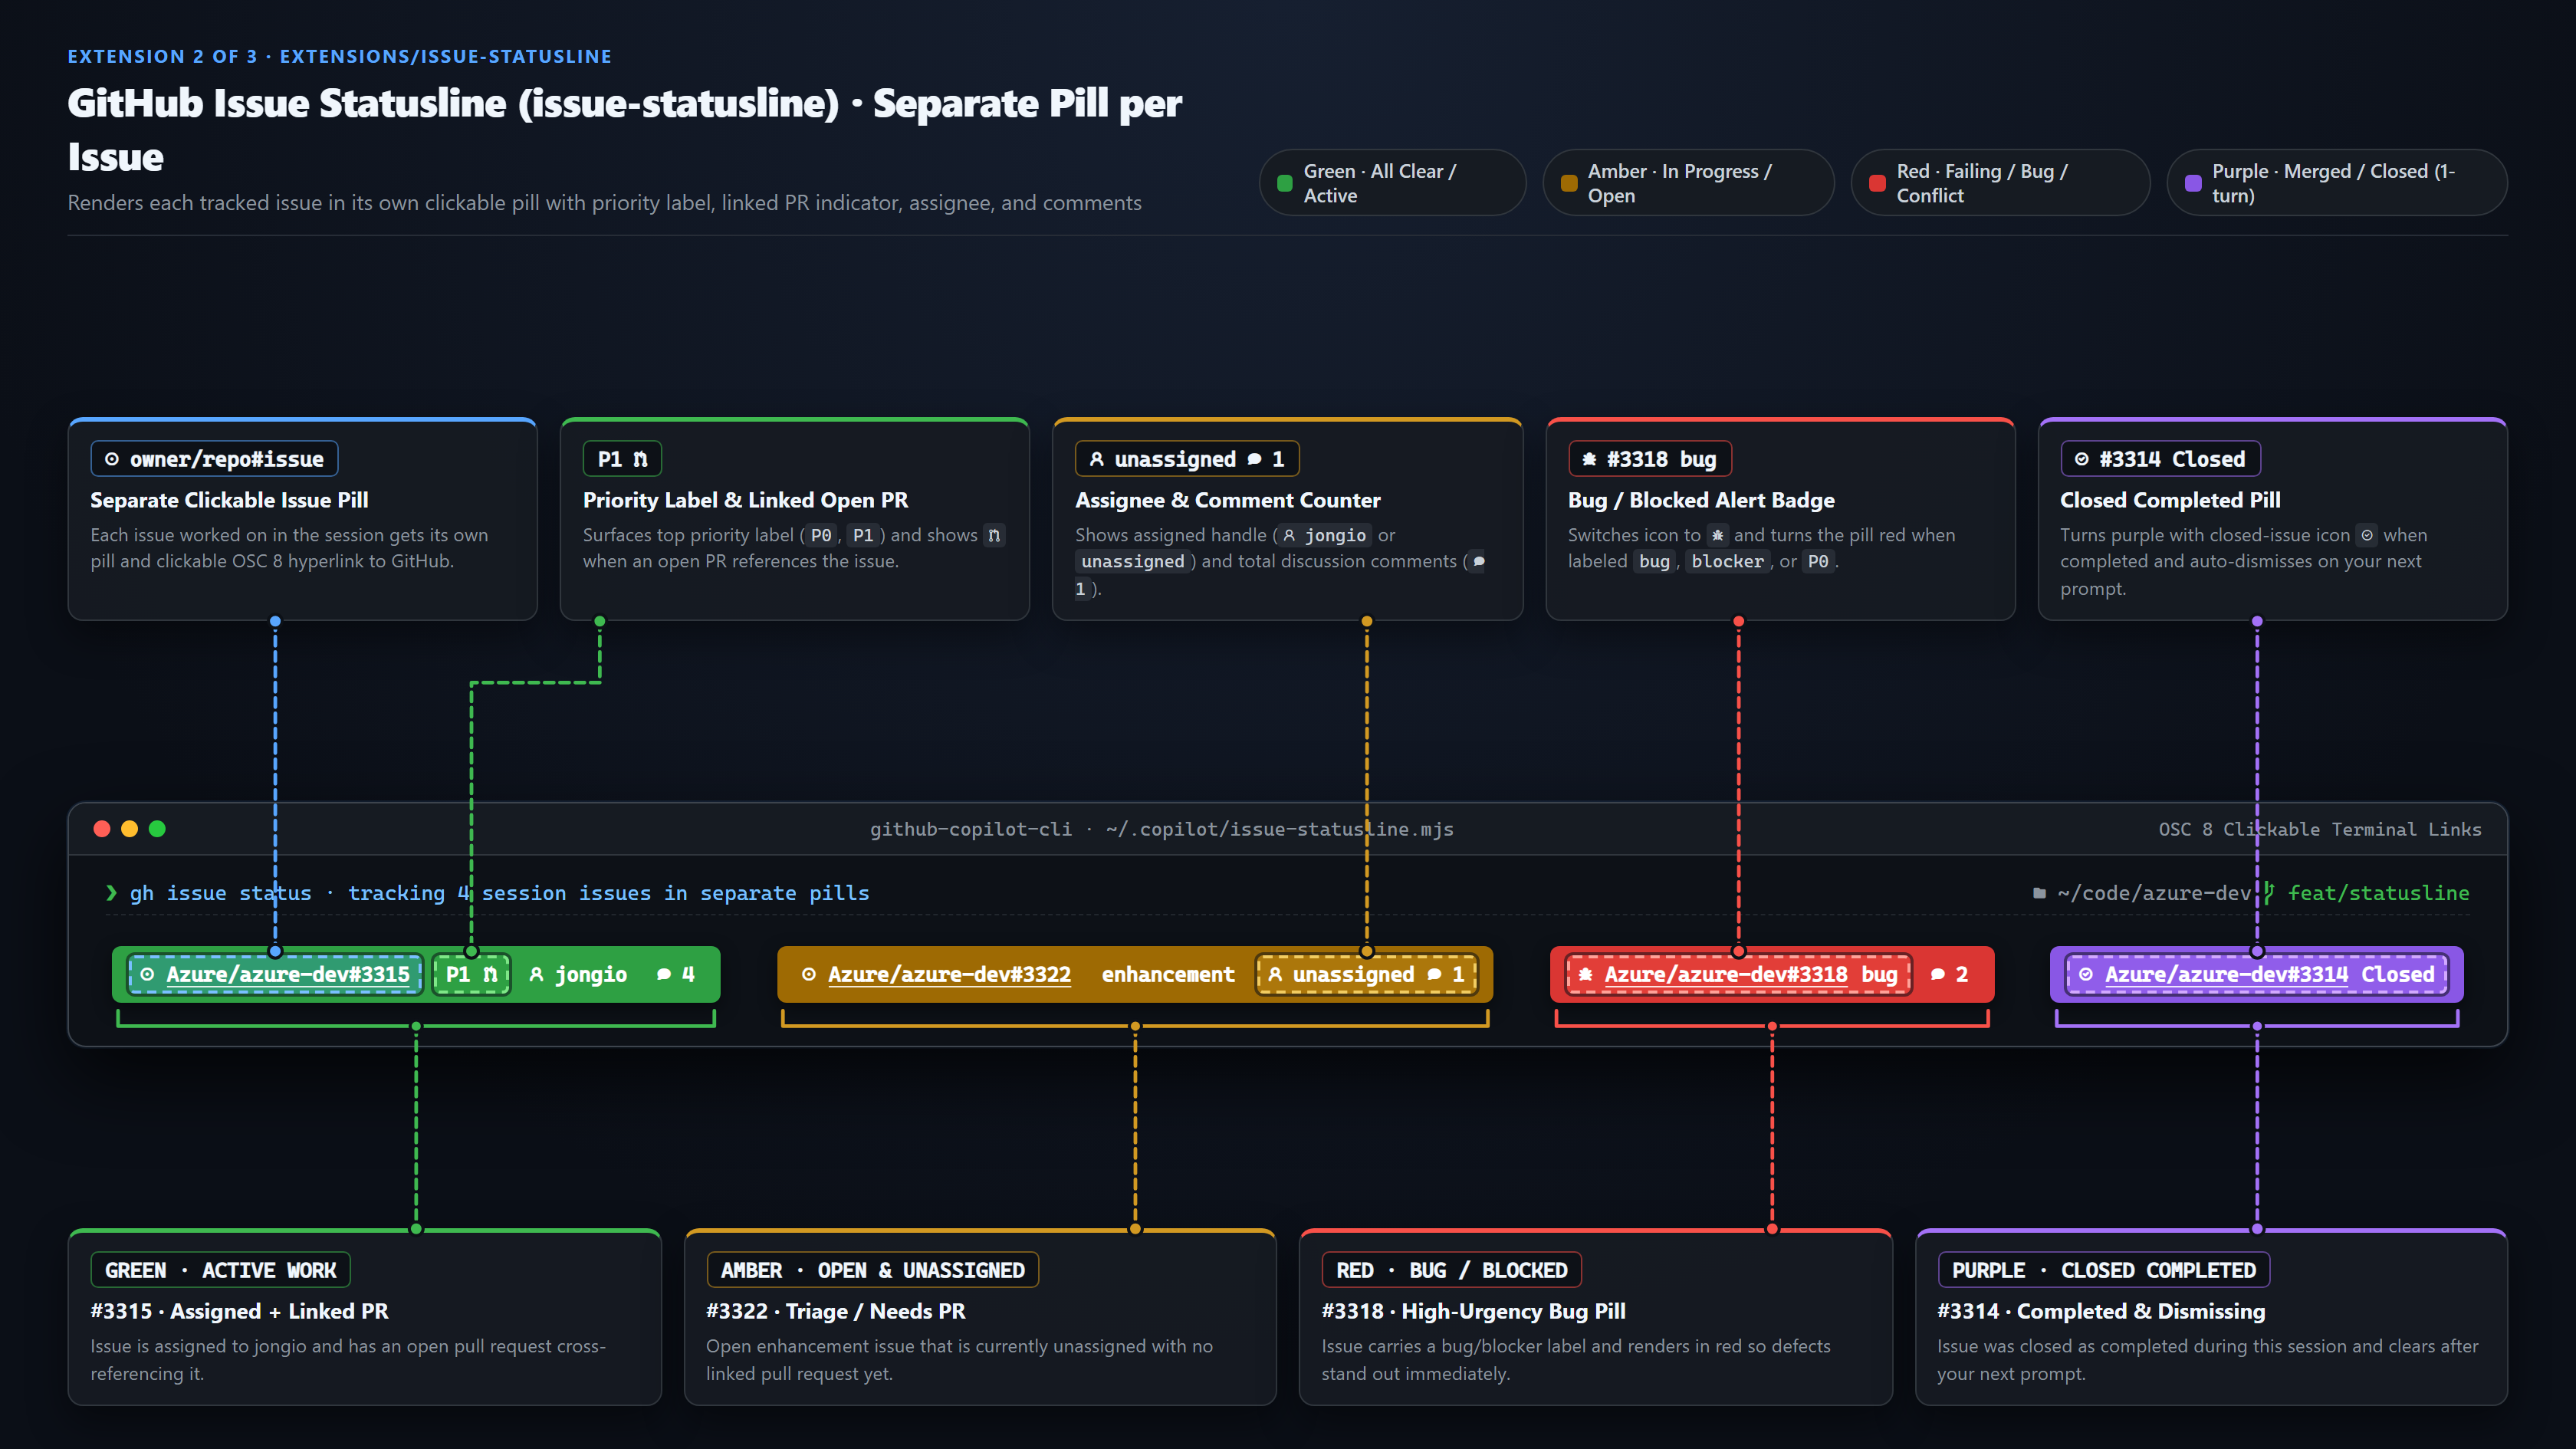Click the #3318 bug sample pill in the top card
The width and height of the screenshot is (2576, 1449).
click(1649, 459)
